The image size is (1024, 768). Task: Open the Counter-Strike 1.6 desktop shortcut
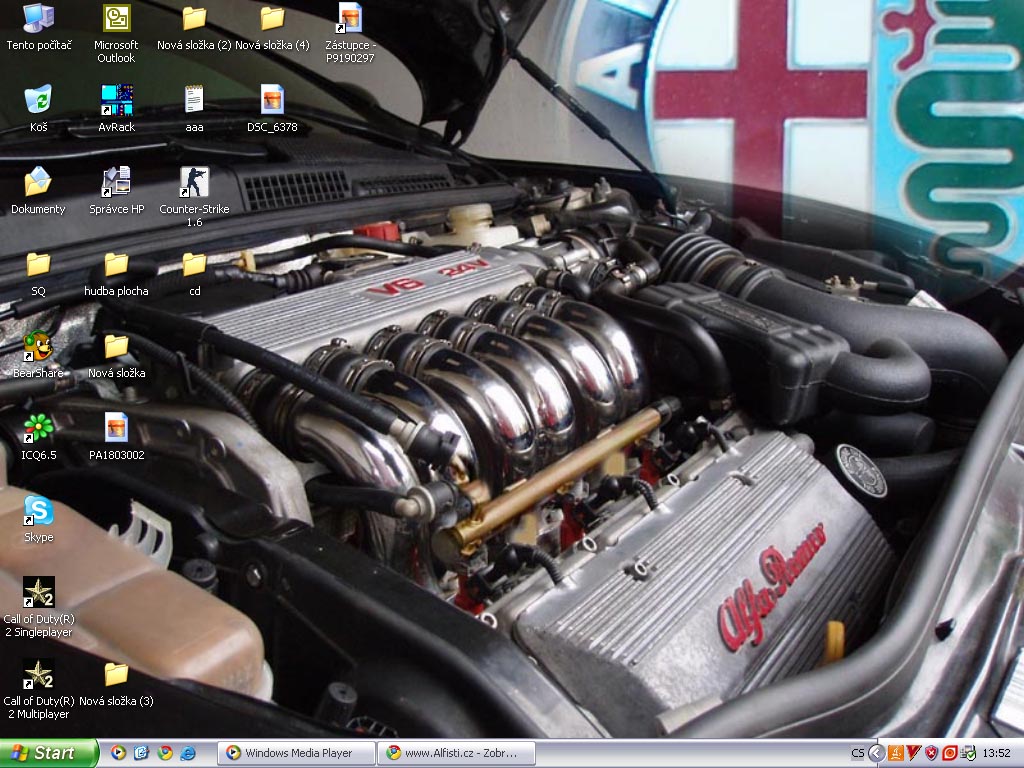point(194,183)
